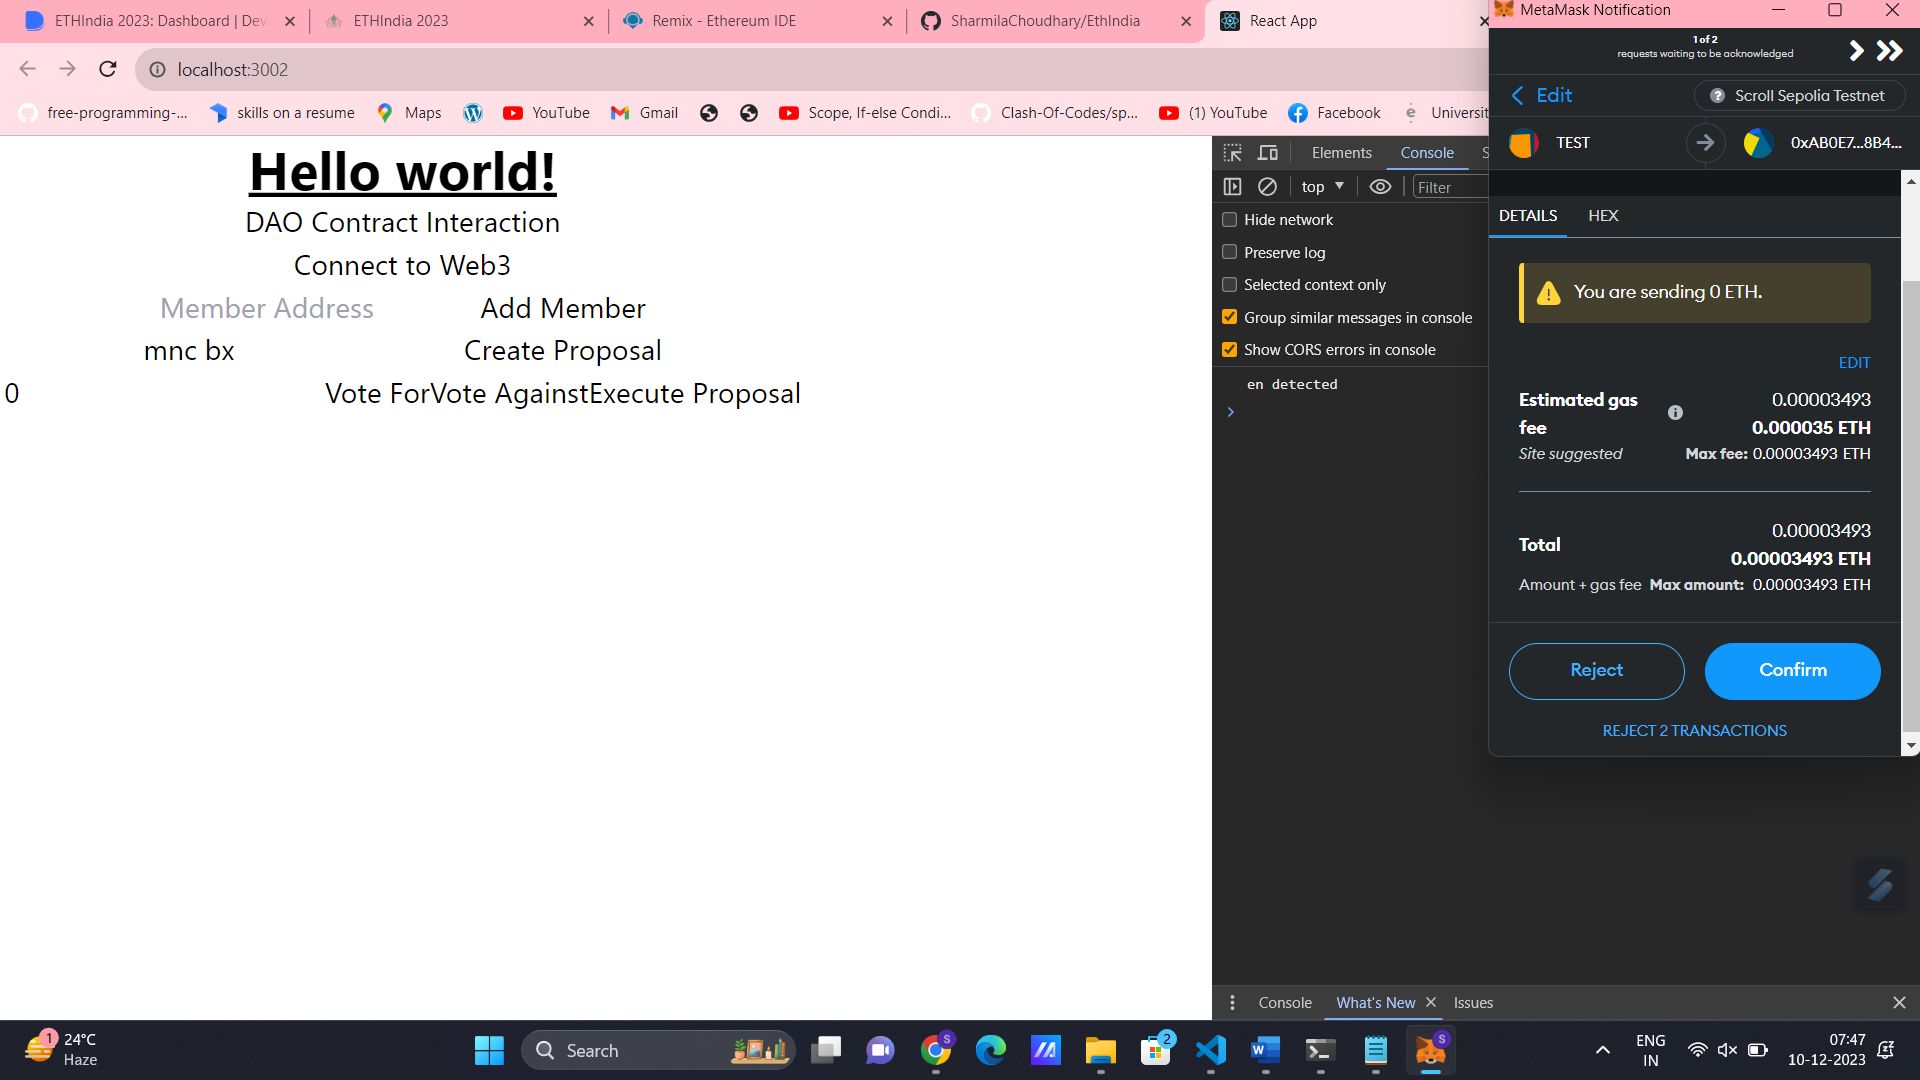Click Add Member button
This screenshot has width=1920, height=1080.
(563, 308)
